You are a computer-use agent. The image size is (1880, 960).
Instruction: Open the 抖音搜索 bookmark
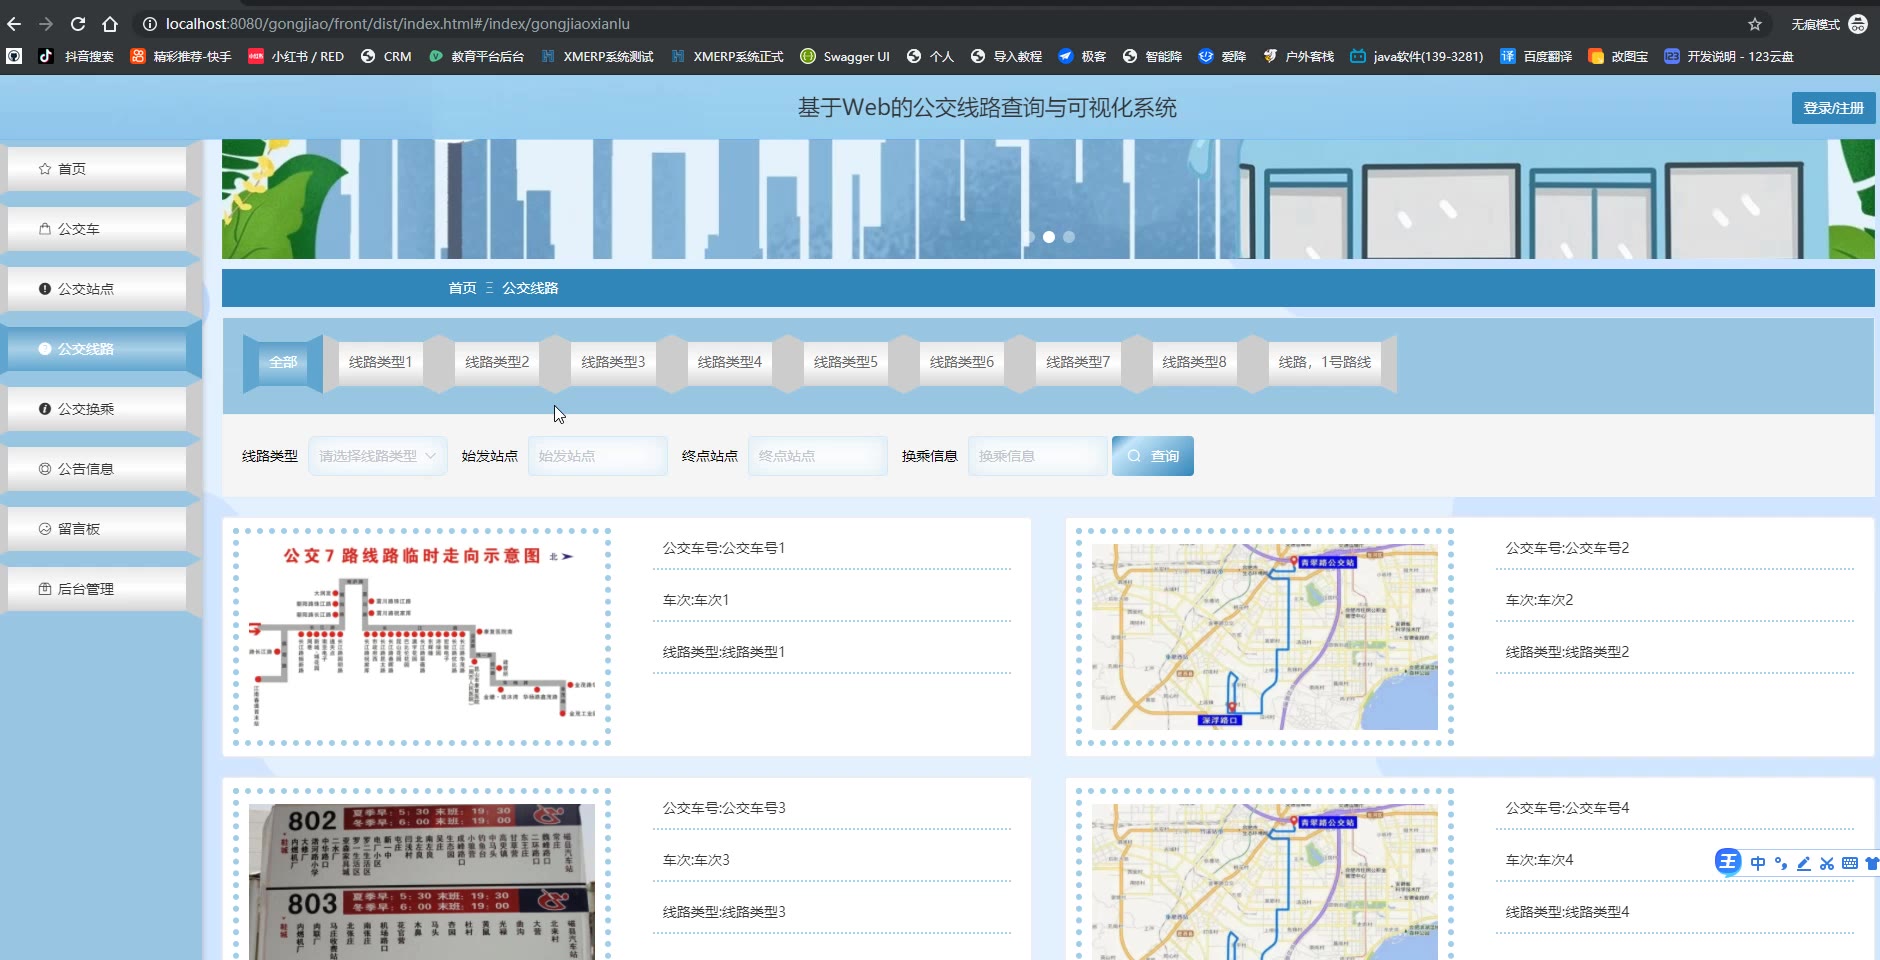coord(77,57)
